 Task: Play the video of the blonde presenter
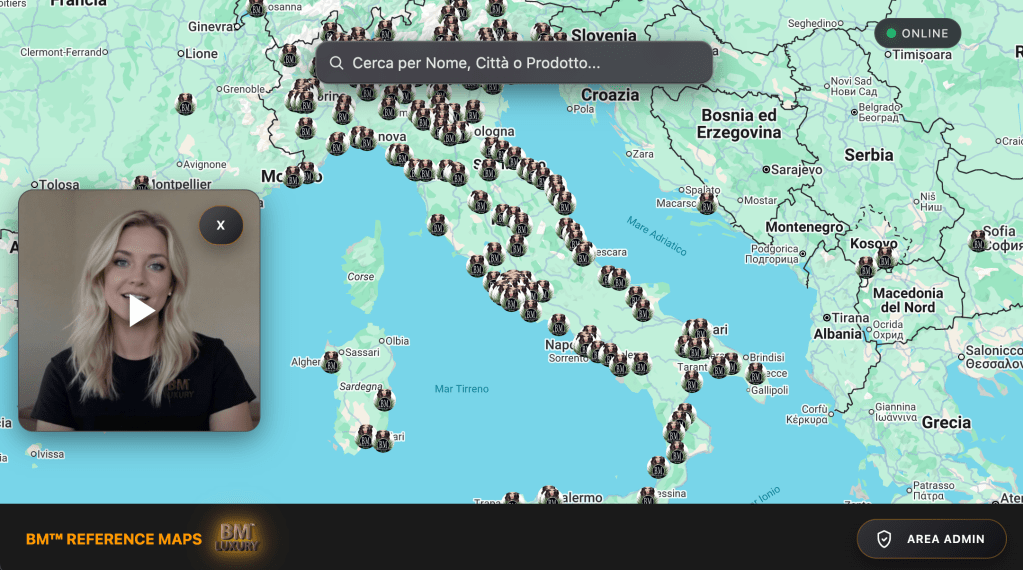[141, 310]
